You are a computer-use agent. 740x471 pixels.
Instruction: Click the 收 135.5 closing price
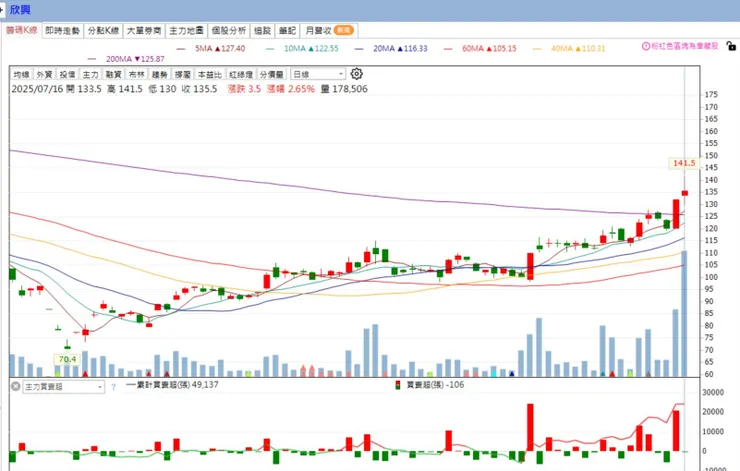[x=199, y=89]
